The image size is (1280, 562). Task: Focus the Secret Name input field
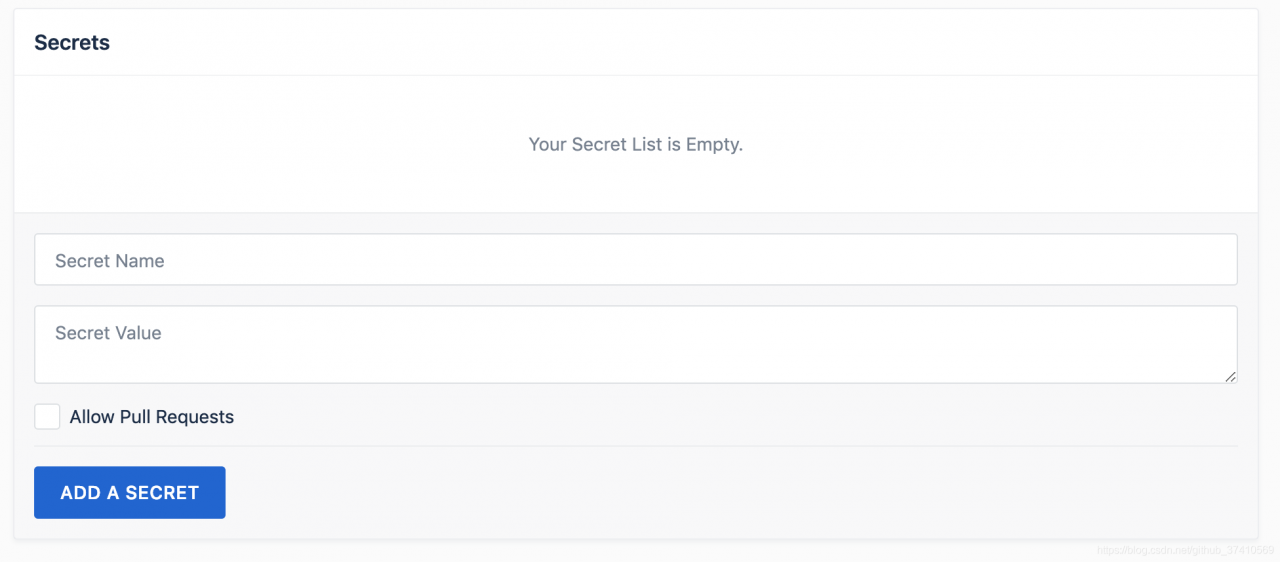pyautogui.click(x=636, y=260)
